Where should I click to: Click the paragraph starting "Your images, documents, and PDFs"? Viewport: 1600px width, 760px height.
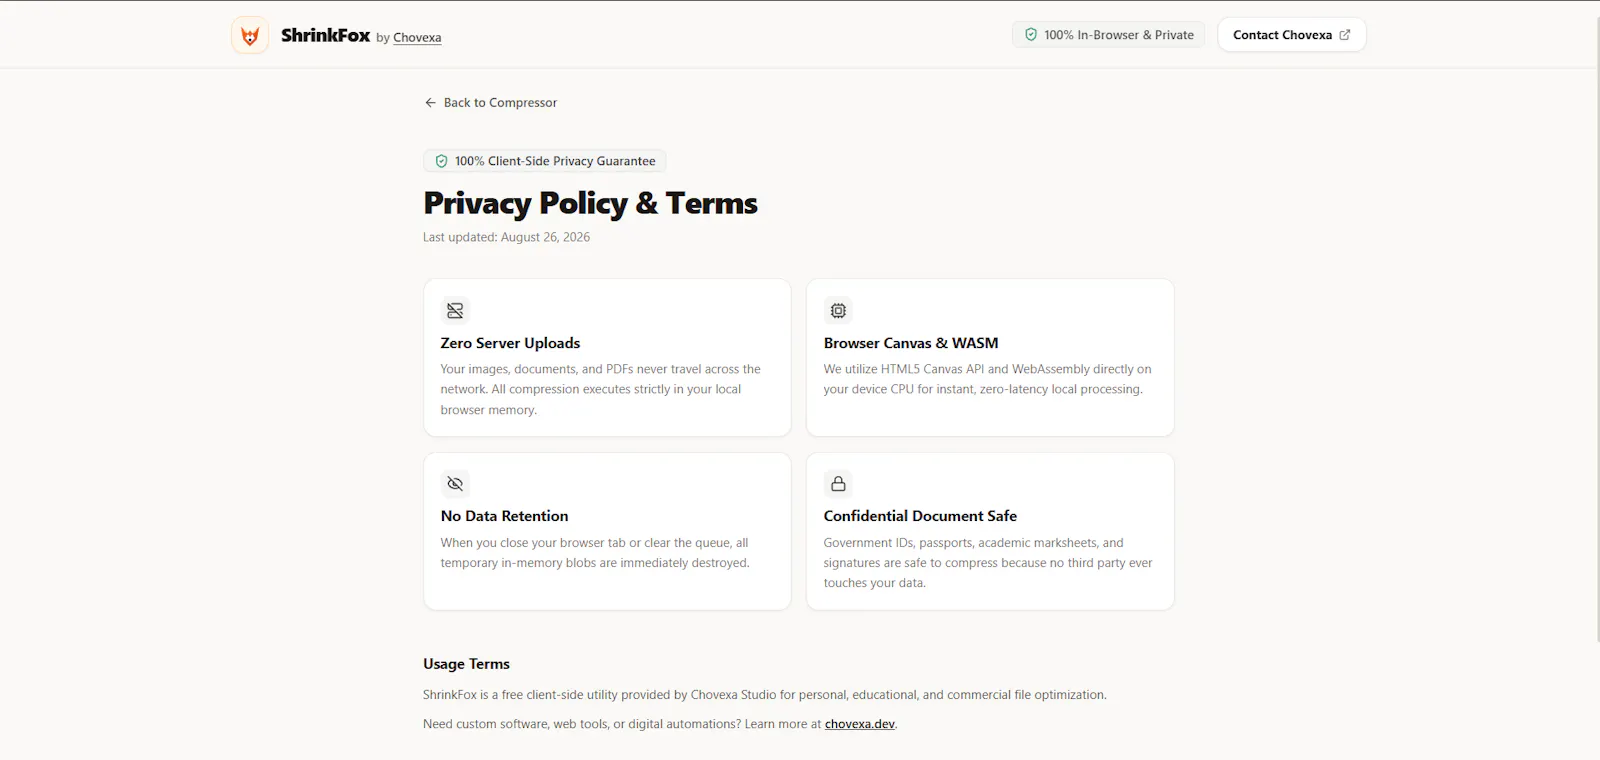[601, 389]
